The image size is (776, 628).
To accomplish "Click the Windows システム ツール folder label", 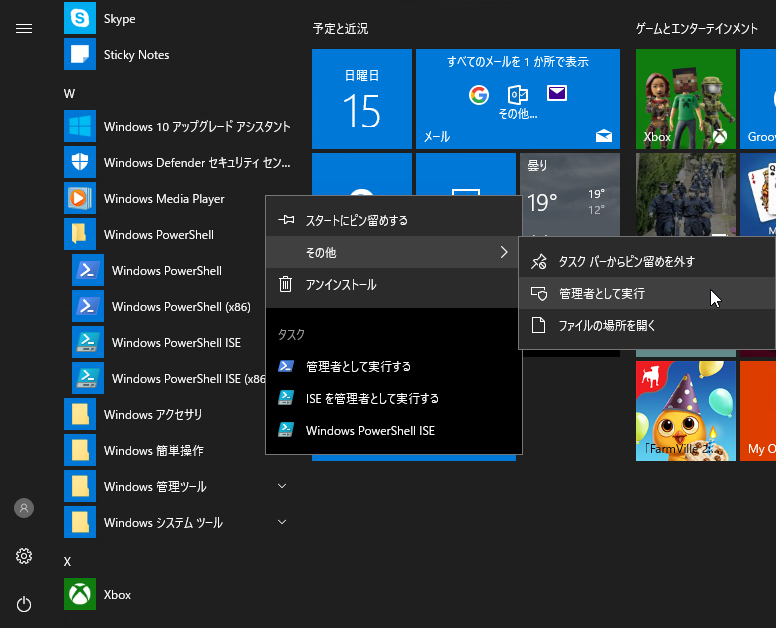I will pyautogui.click(x=163, y=523).
